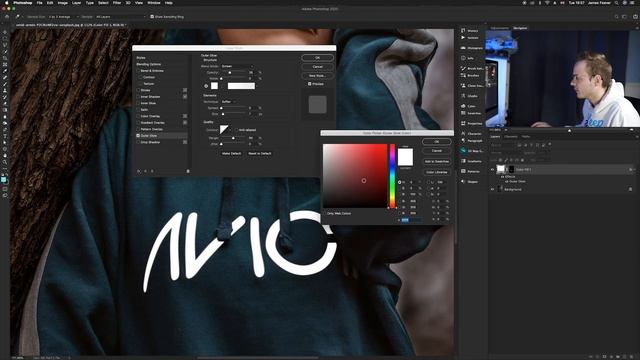Open the History panel icon

(463, 31)
